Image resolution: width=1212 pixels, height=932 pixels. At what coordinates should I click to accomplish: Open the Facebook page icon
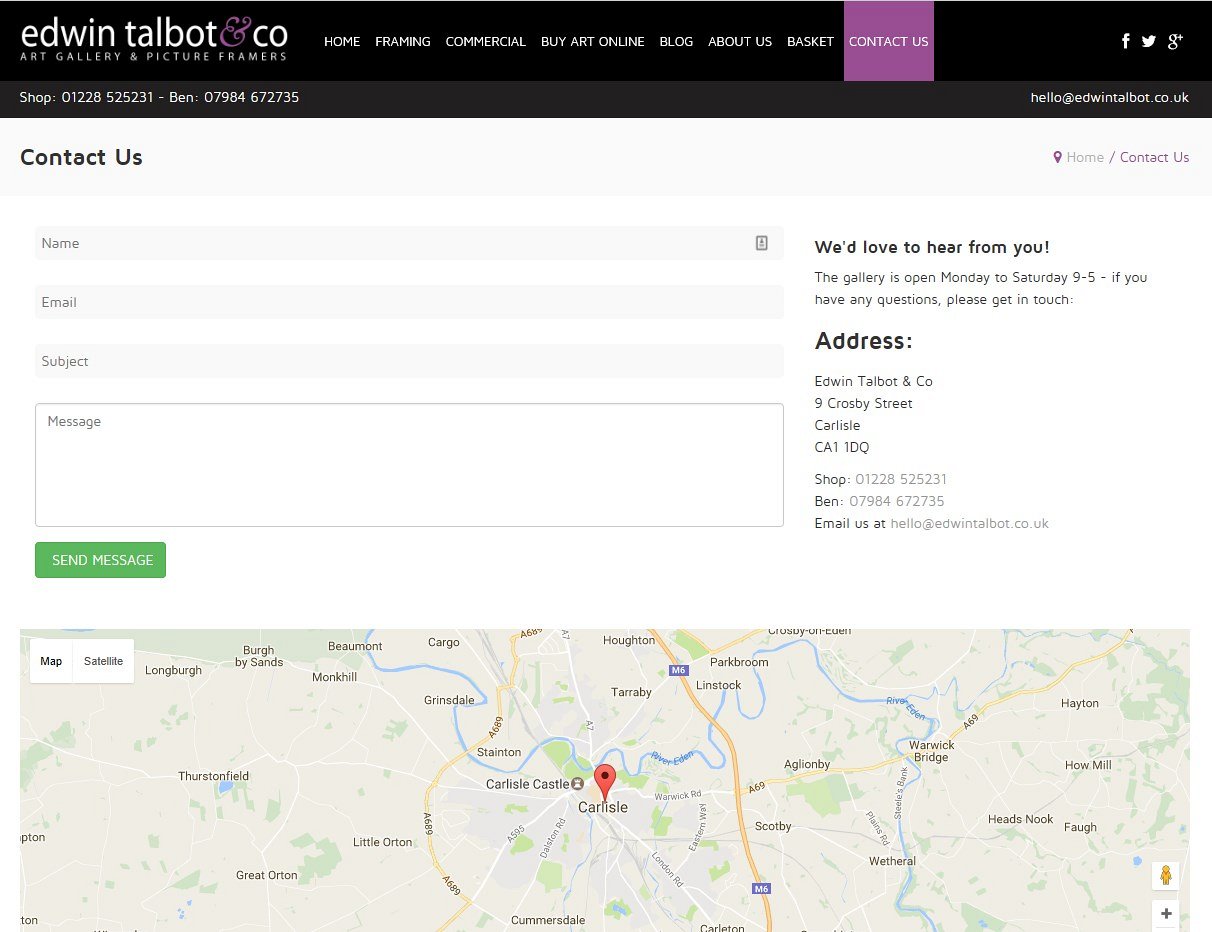(x=1125, y=41)
